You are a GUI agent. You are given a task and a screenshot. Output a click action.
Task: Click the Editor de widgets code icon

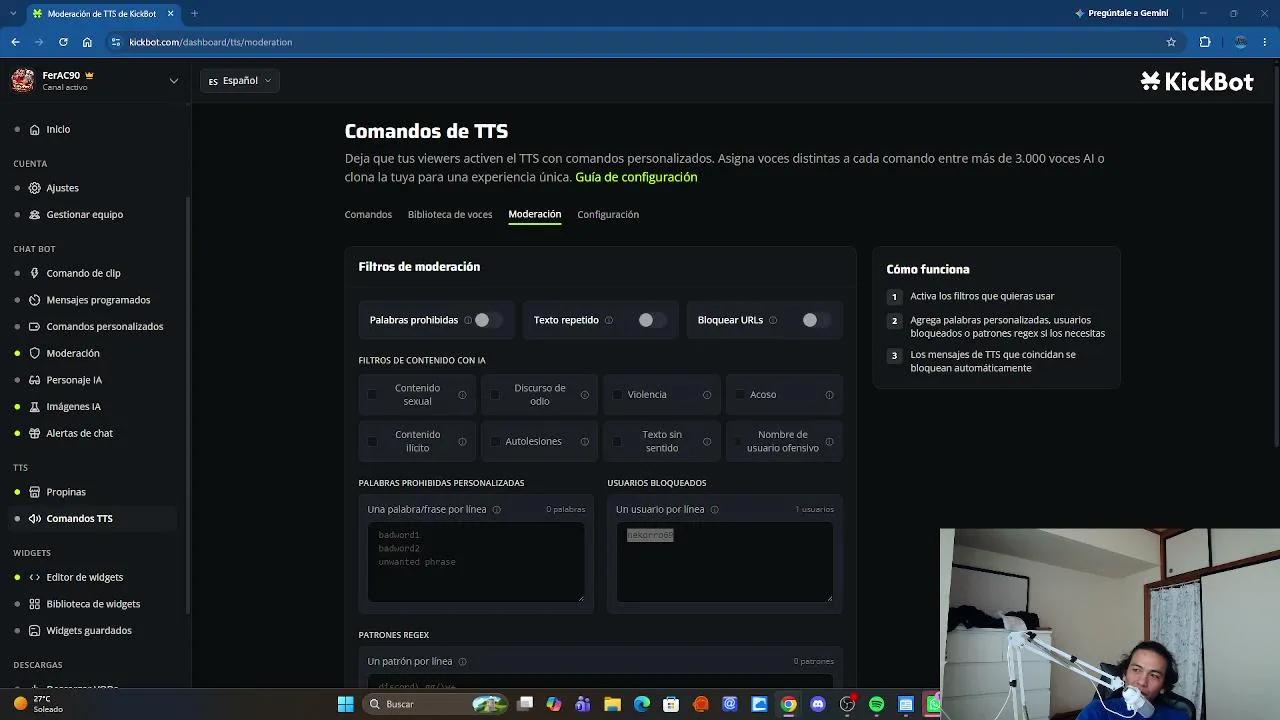click(x=35, y=577)
